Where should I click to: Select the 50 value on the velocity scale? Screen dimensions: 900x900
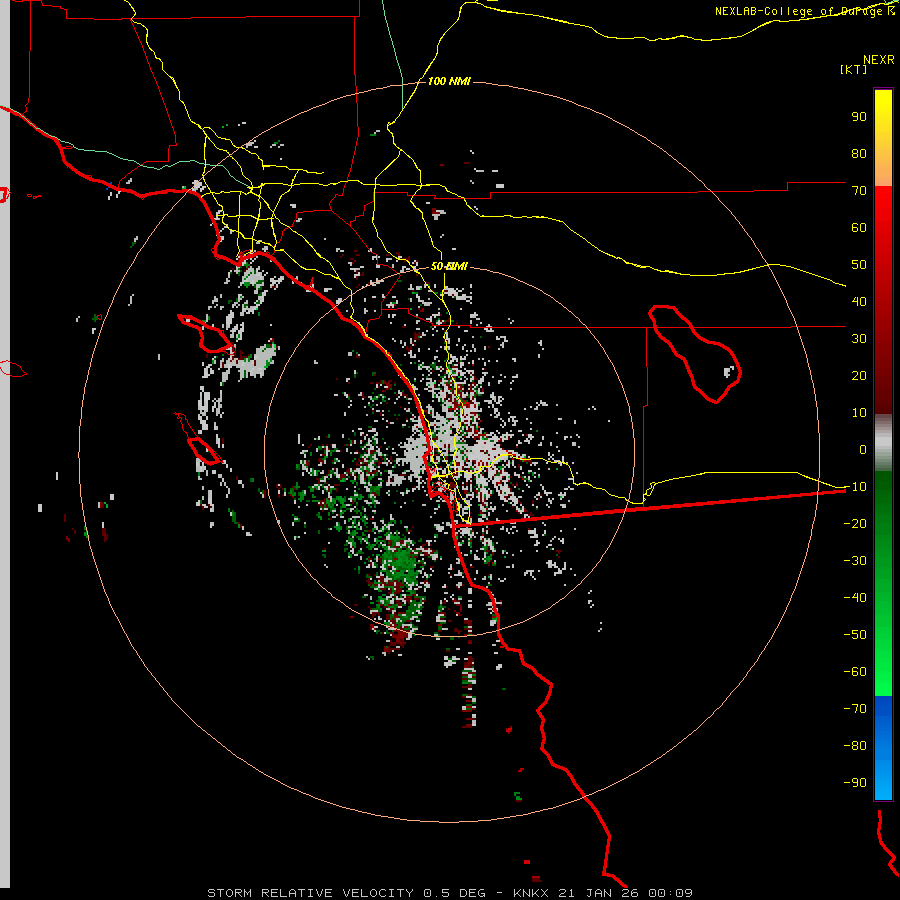(859, 265)
